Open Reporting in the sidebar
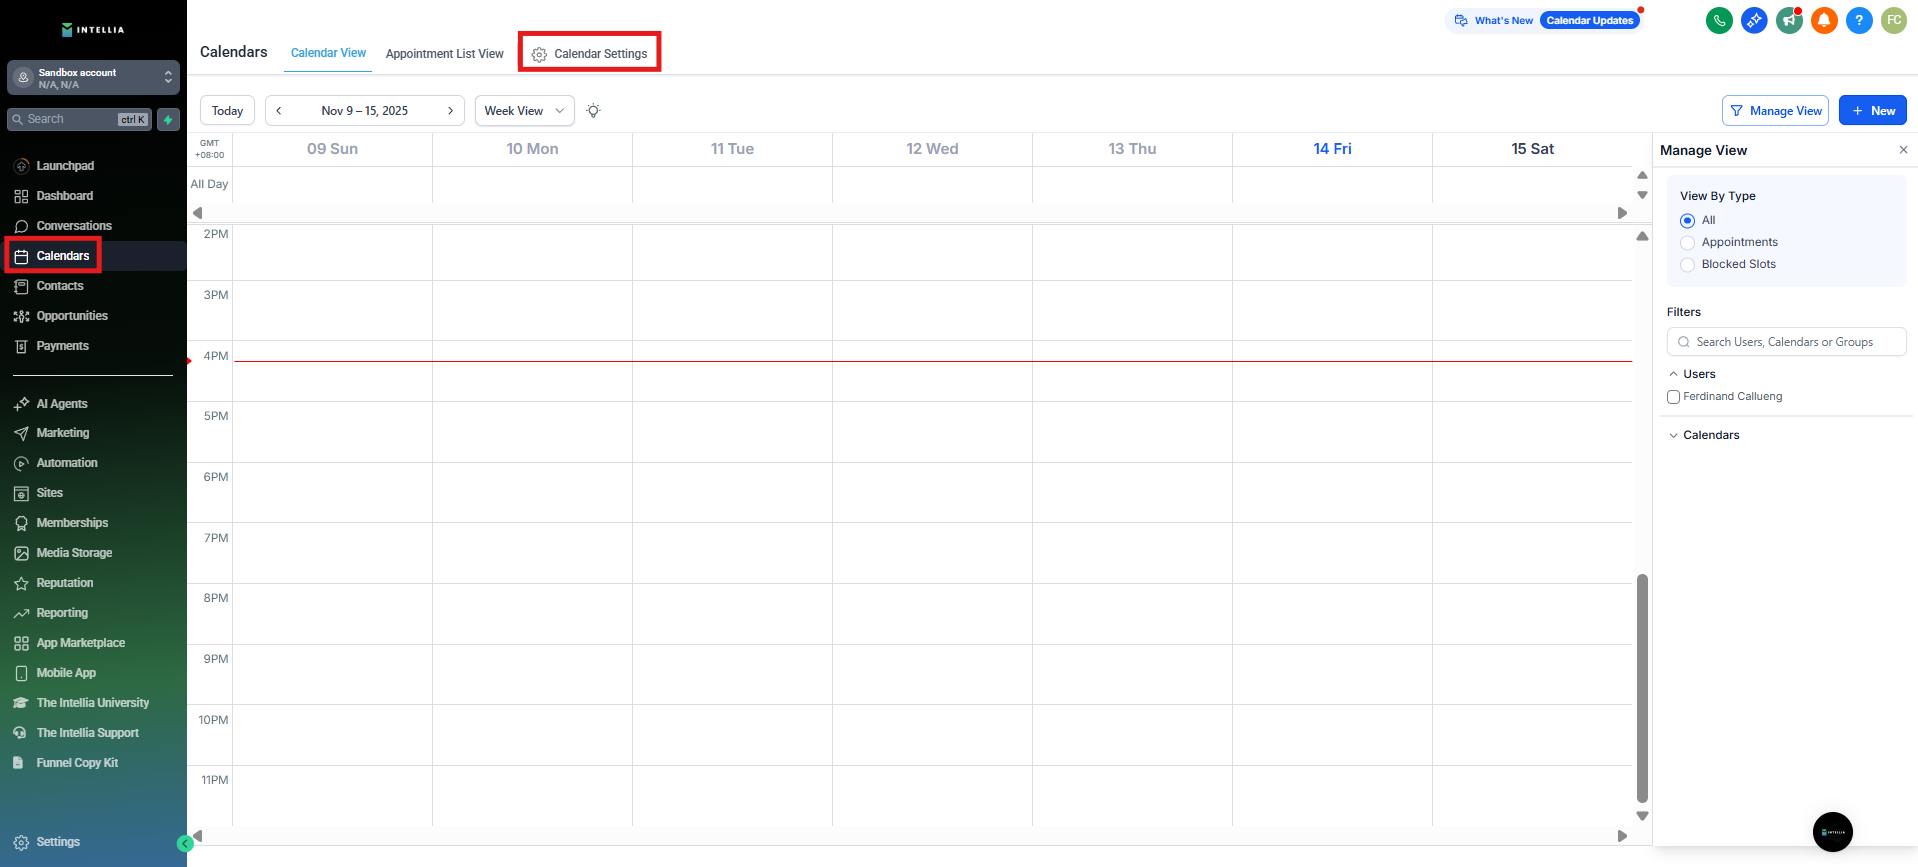 click(x=62, y=613)
